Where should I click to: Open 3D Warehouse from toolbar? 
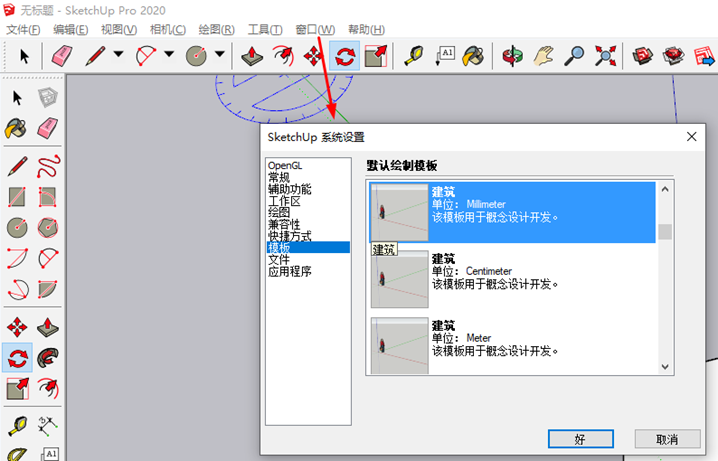pyautogui.click(x=643, y=56)
